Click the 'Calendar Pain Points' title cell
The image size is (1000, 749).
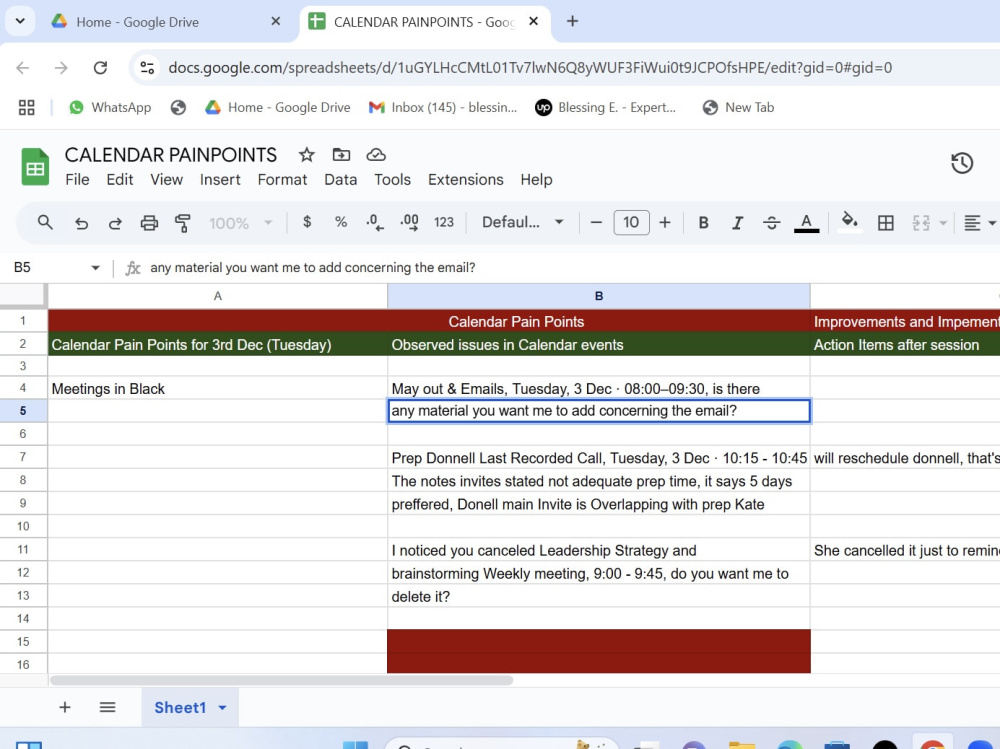pyautogui.click(x=516, y=321)
